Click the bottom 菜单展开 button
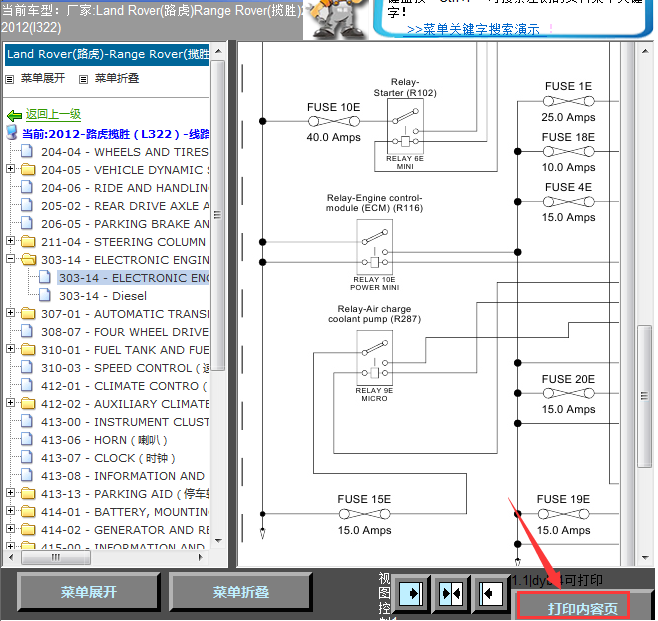Image resolution: width=658 pixels, height=621 pixels. (x=89, y=592)
